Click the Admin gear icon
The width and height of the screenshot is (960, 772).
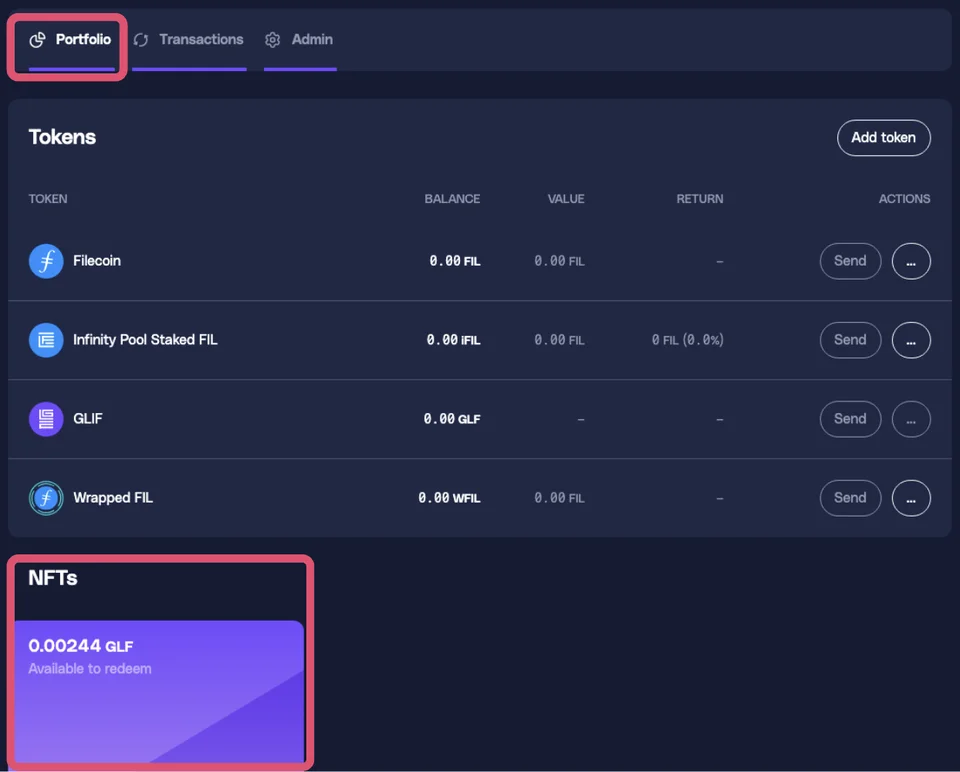[x=273, y=40]
